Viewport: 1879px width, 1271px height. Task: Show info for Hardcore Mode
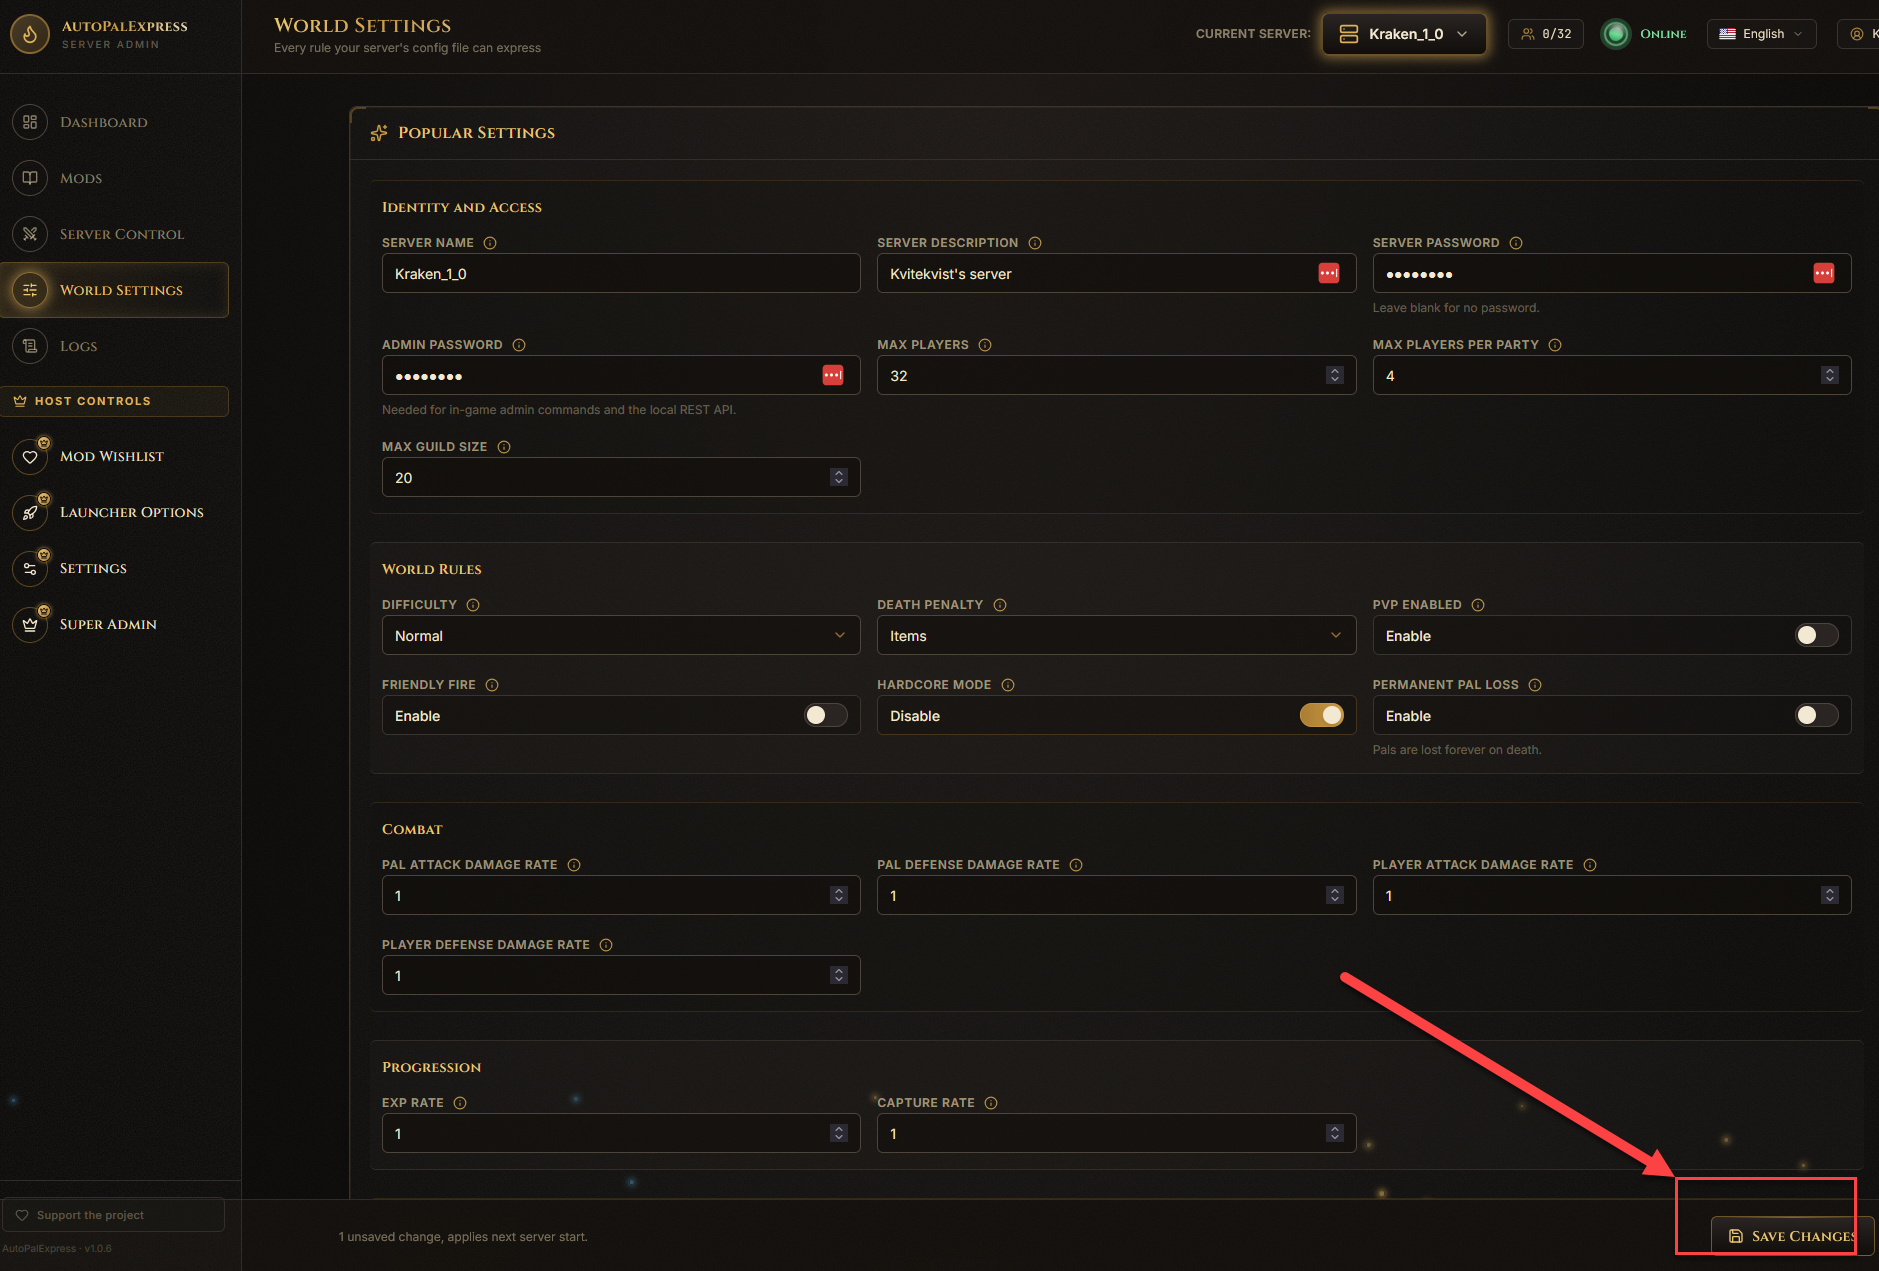pos(1008,685)
